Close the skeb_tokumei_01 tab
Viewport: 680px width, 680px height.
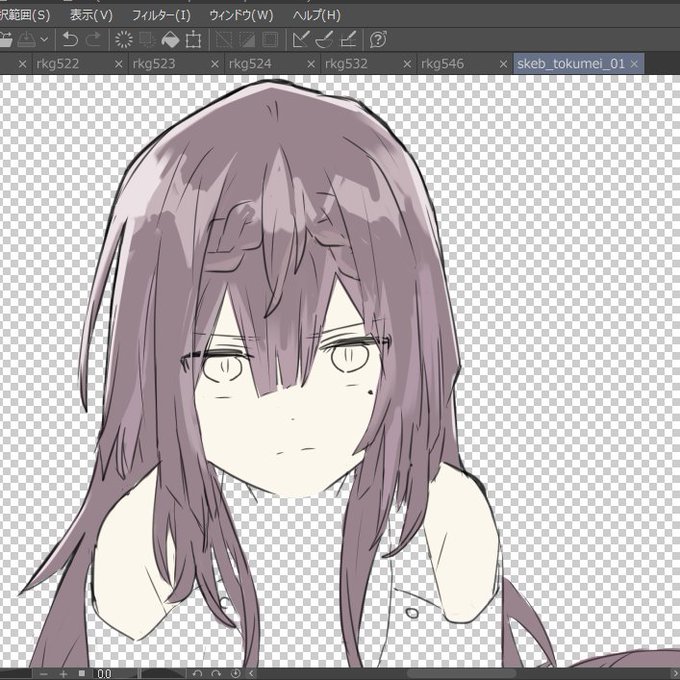634,64
